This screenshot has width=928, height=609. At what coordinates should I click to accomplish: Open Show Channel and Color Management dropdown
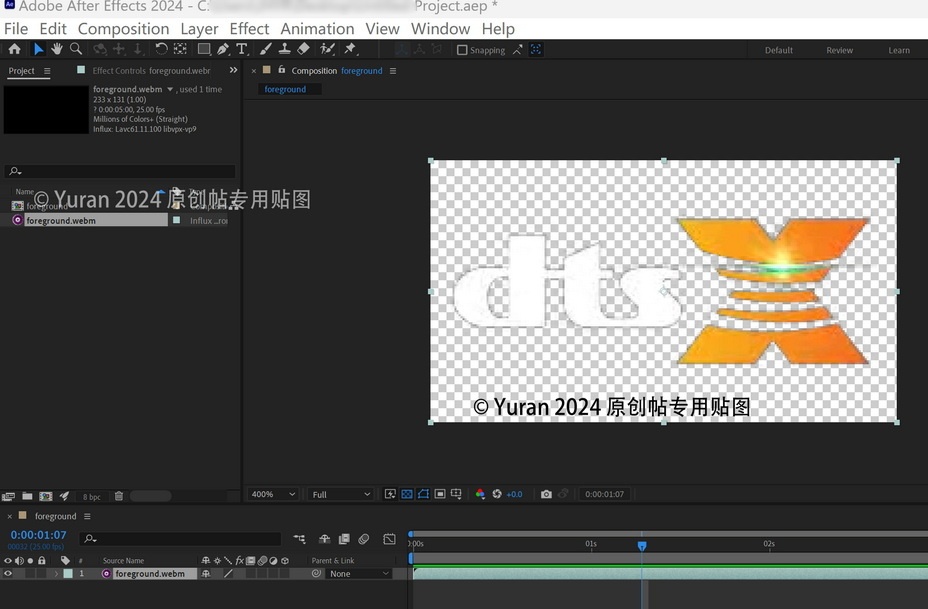480,494
